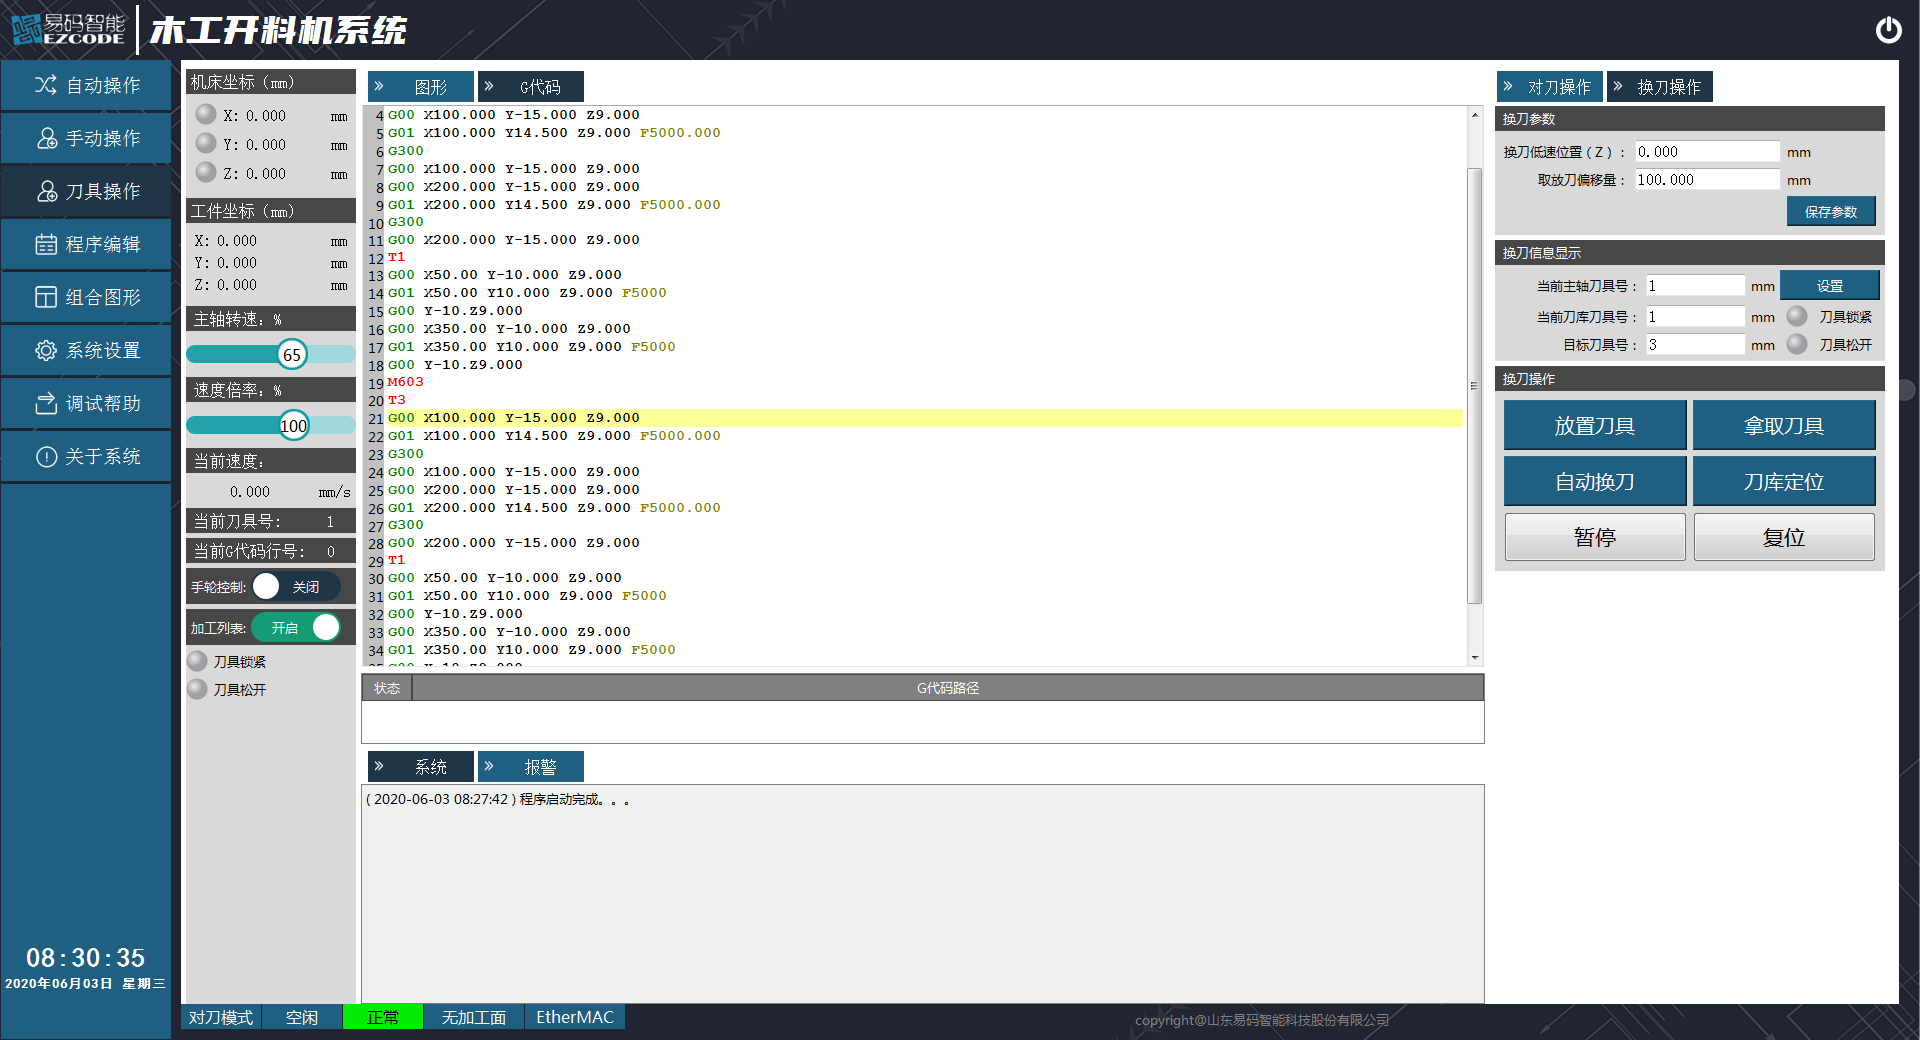
Task: Select the 刀具操作 sidebar item
Action: [x=87, y=191]
